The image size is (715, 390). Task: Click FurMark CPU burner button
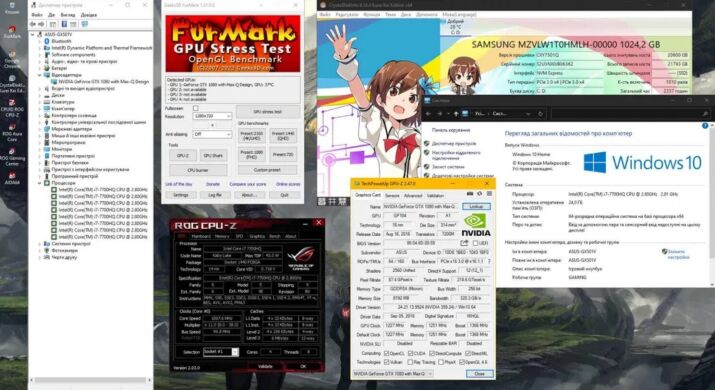(198, 170)
